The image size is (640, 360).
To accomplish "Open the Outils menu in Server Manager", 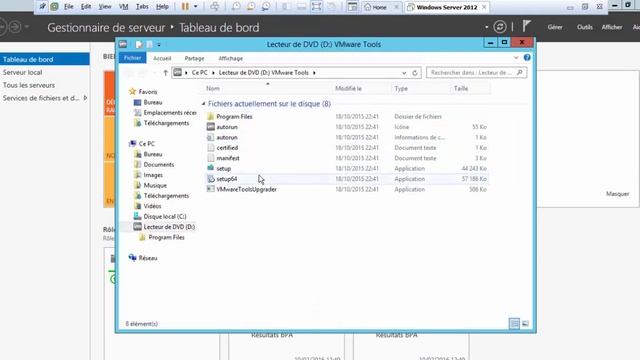I will [584, 27].
